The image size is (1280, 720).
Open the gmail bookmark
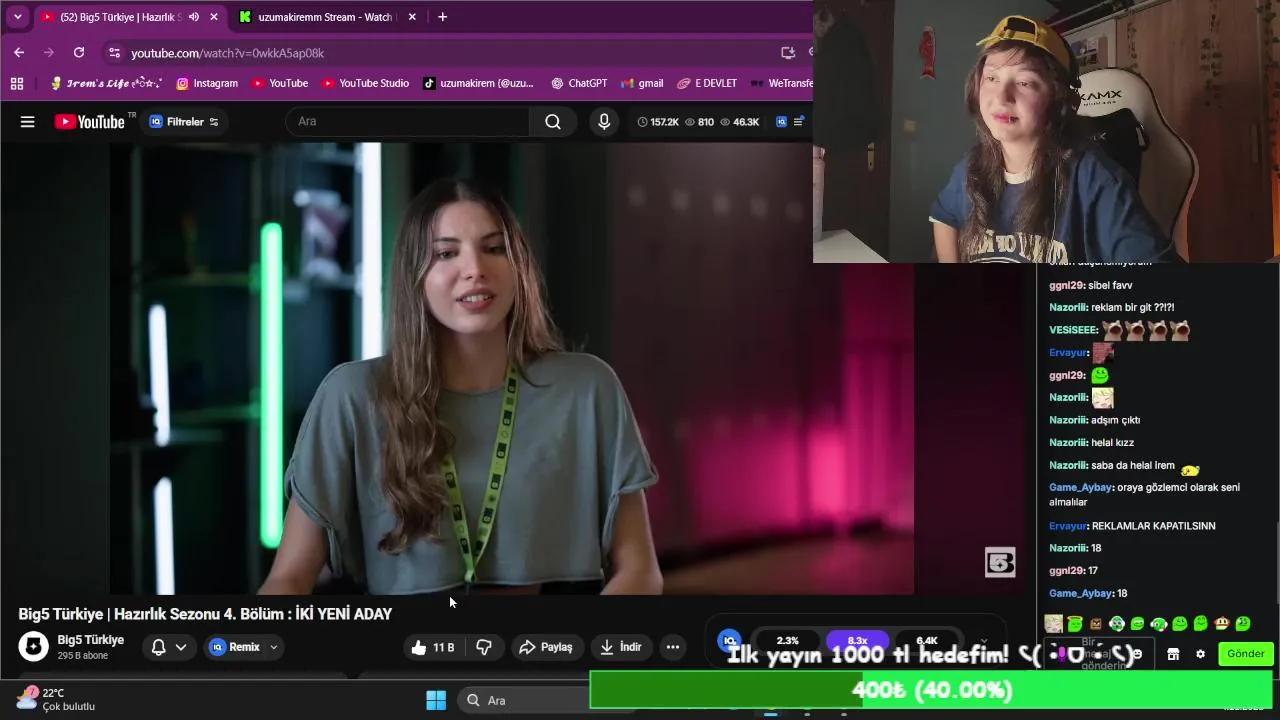(x=642, y=83)
